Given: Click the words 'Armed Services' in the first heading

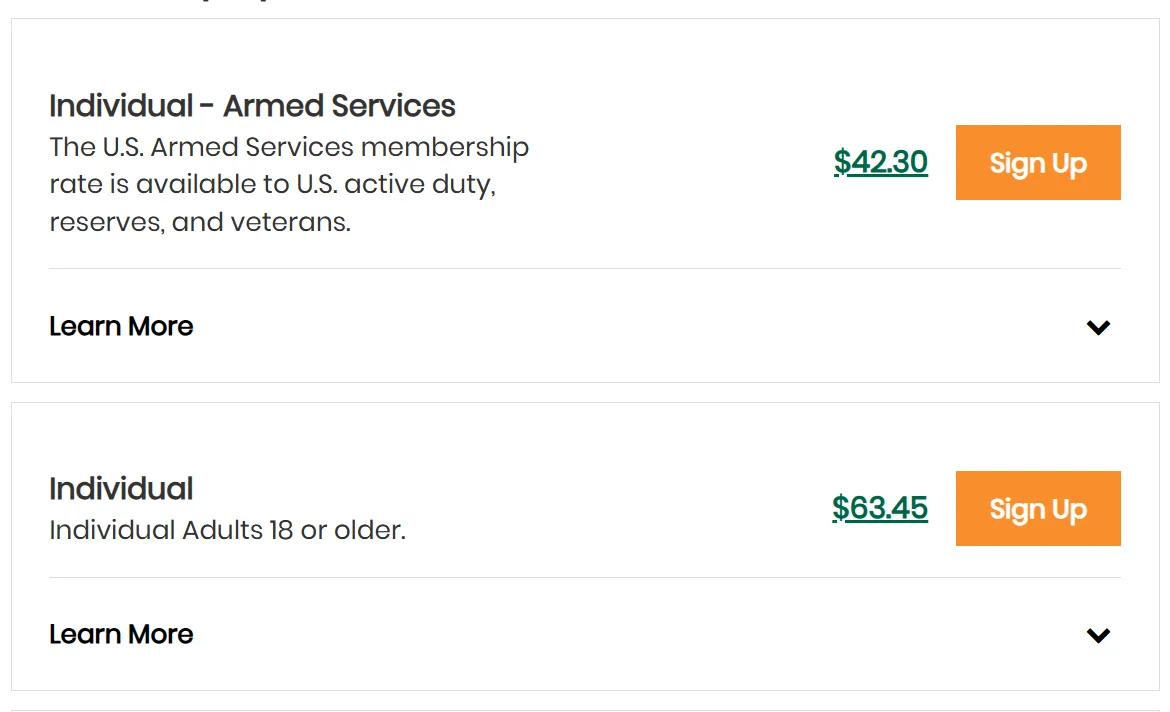Looking at the screenshot, I should pos(339,106).
